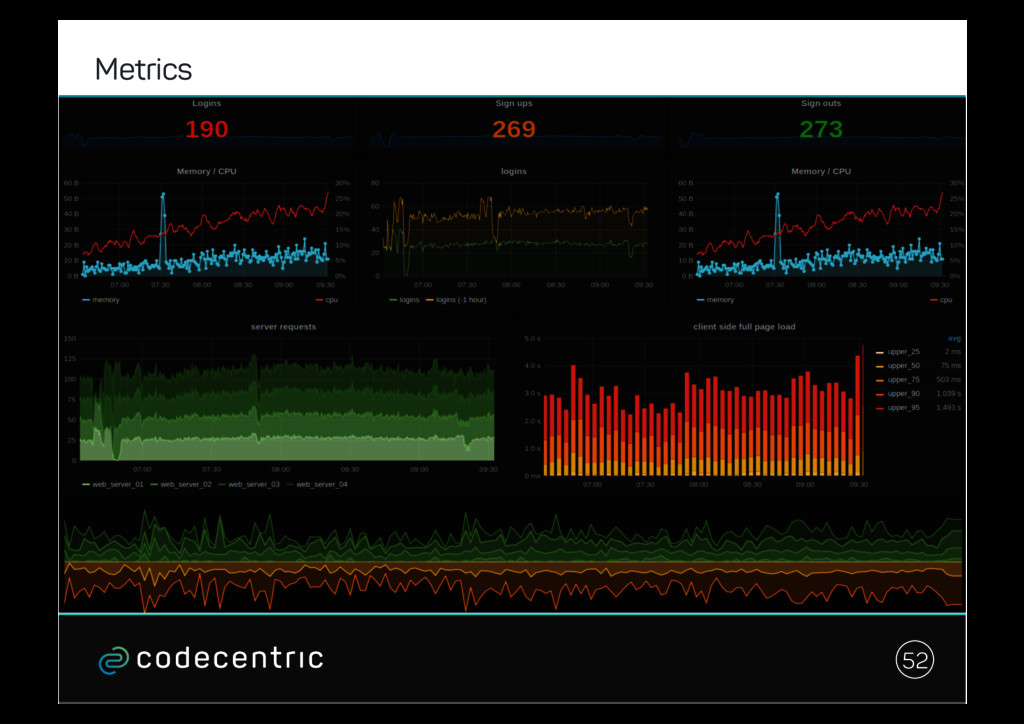Toggle memory series in left Memory / CPU legend
Screen dimensions: 1024x724
101,300
